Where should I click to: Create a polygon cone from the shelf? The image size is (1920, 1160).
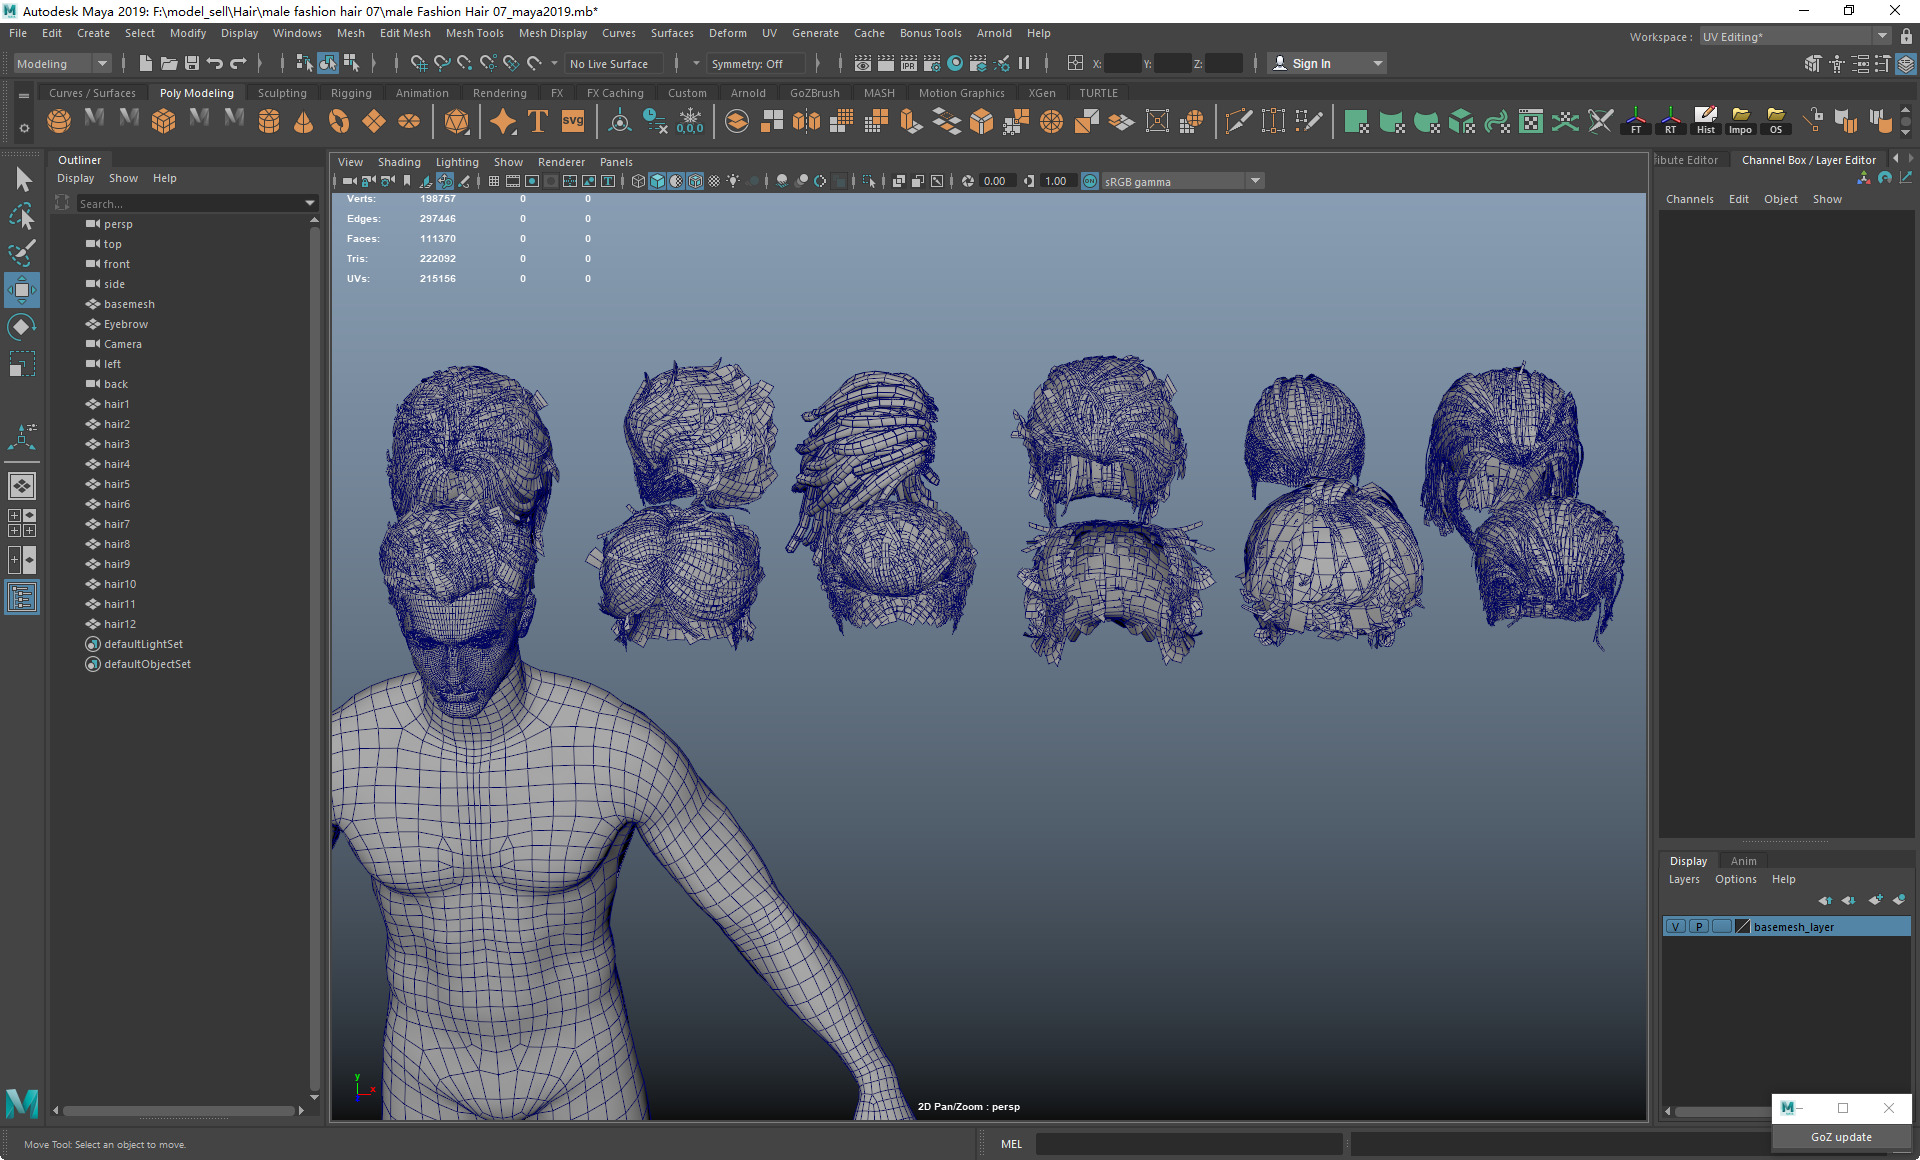point(303,122)
